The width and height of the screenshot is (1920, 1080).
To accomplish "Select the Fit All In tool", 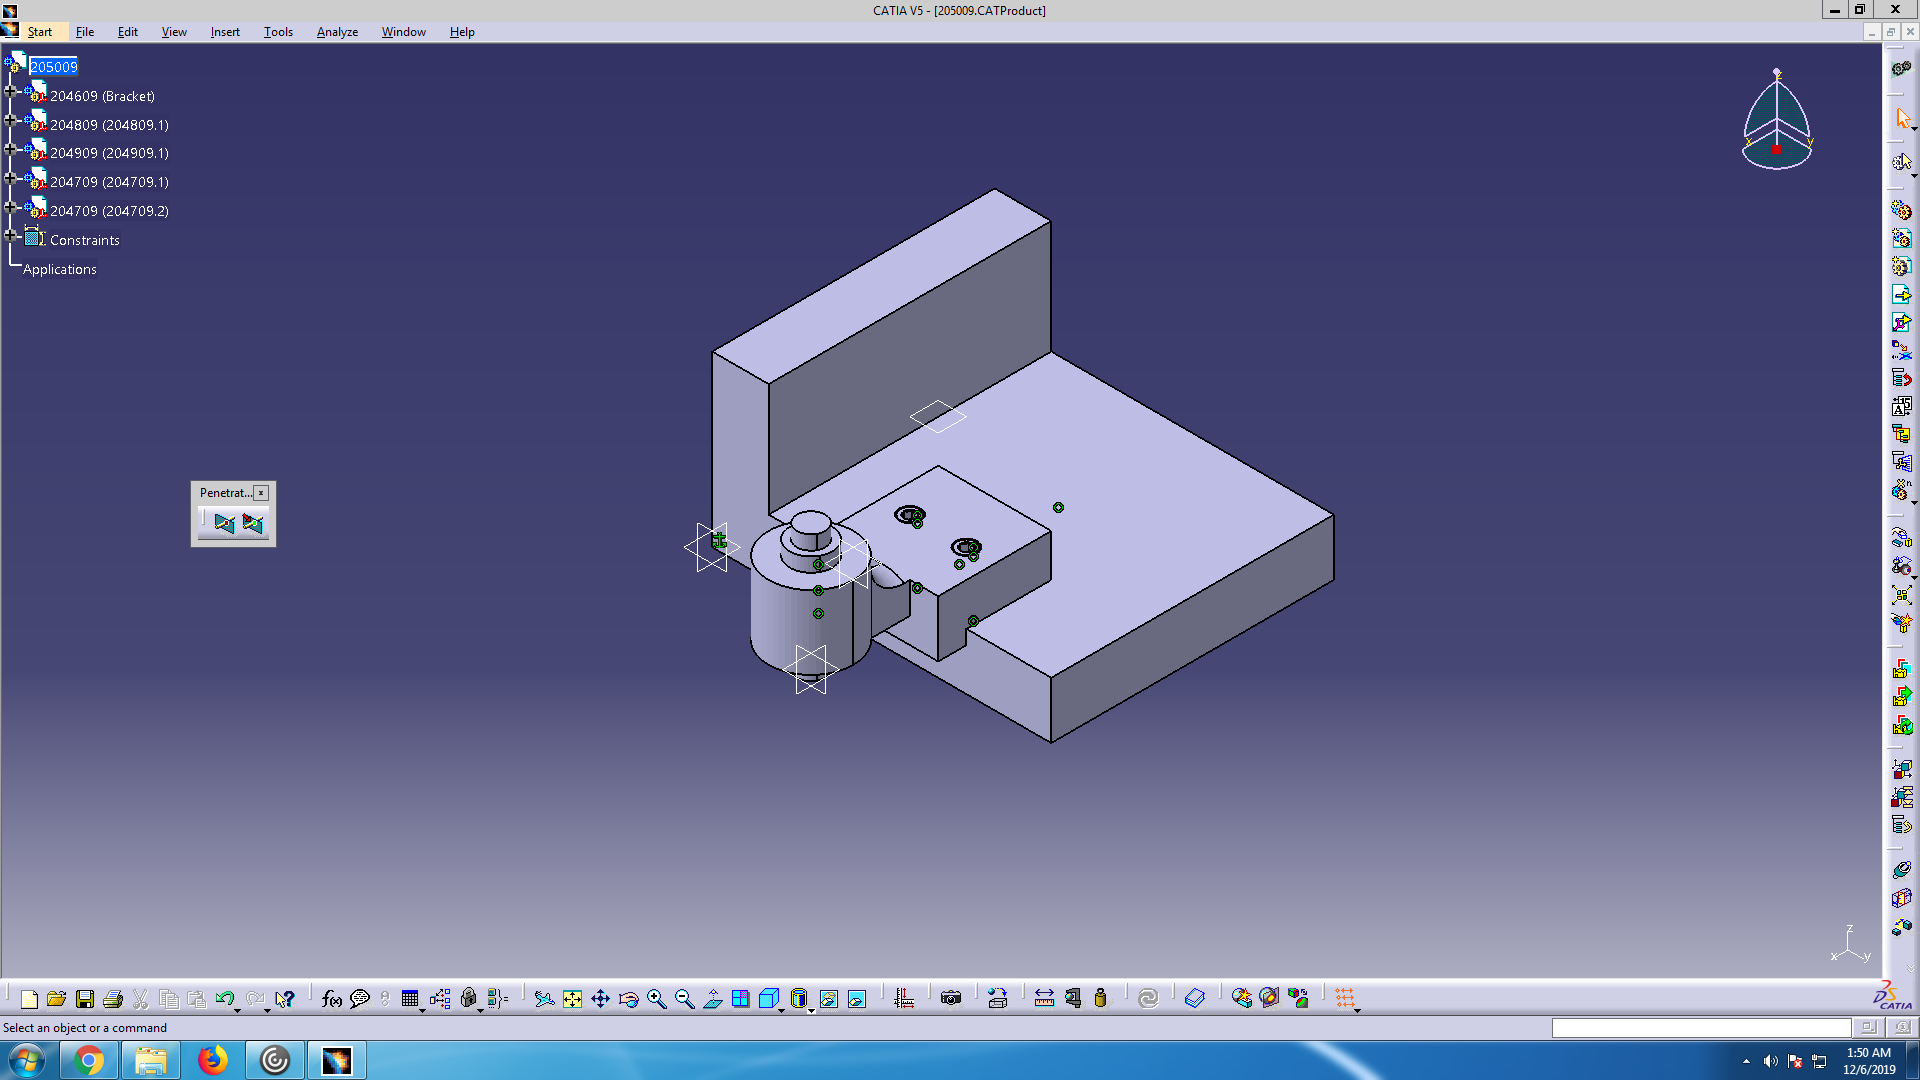I will (572, 998).
